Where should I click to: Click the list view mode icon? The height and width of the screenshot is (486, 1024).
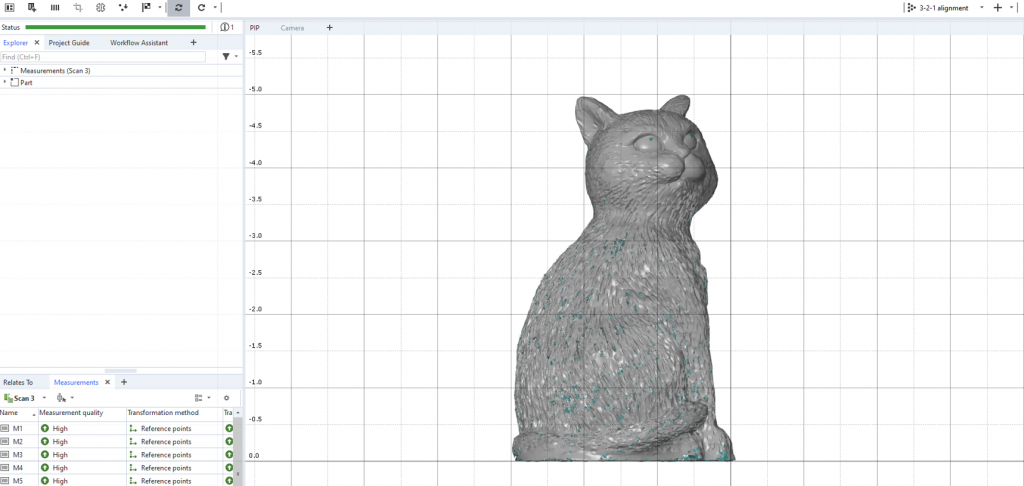tap(199, 398)
